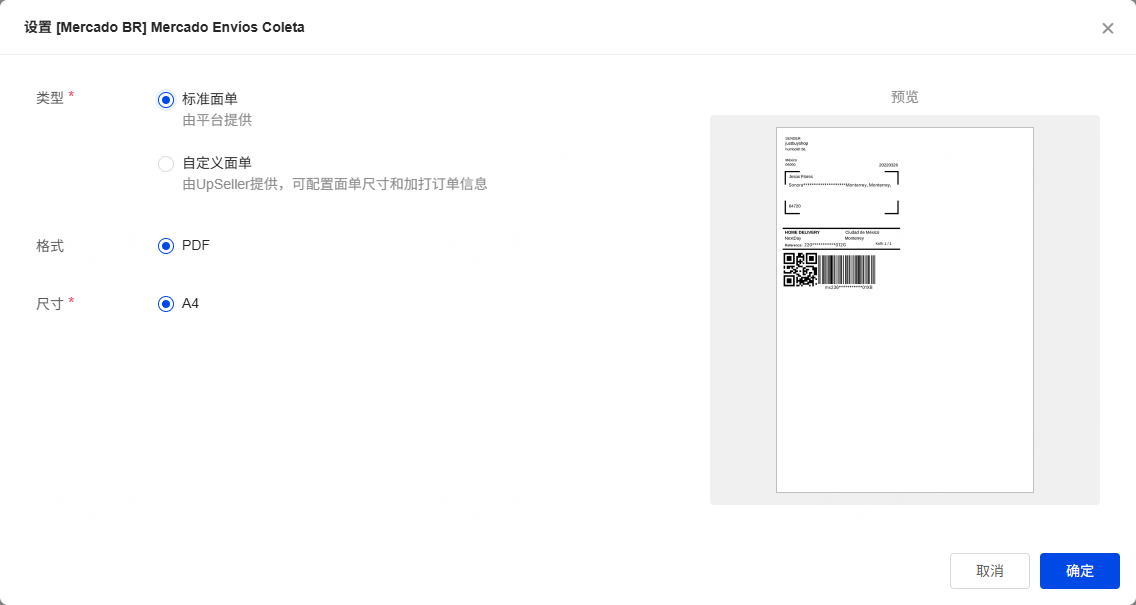Click the barcode in label preview

coord(848,269)
